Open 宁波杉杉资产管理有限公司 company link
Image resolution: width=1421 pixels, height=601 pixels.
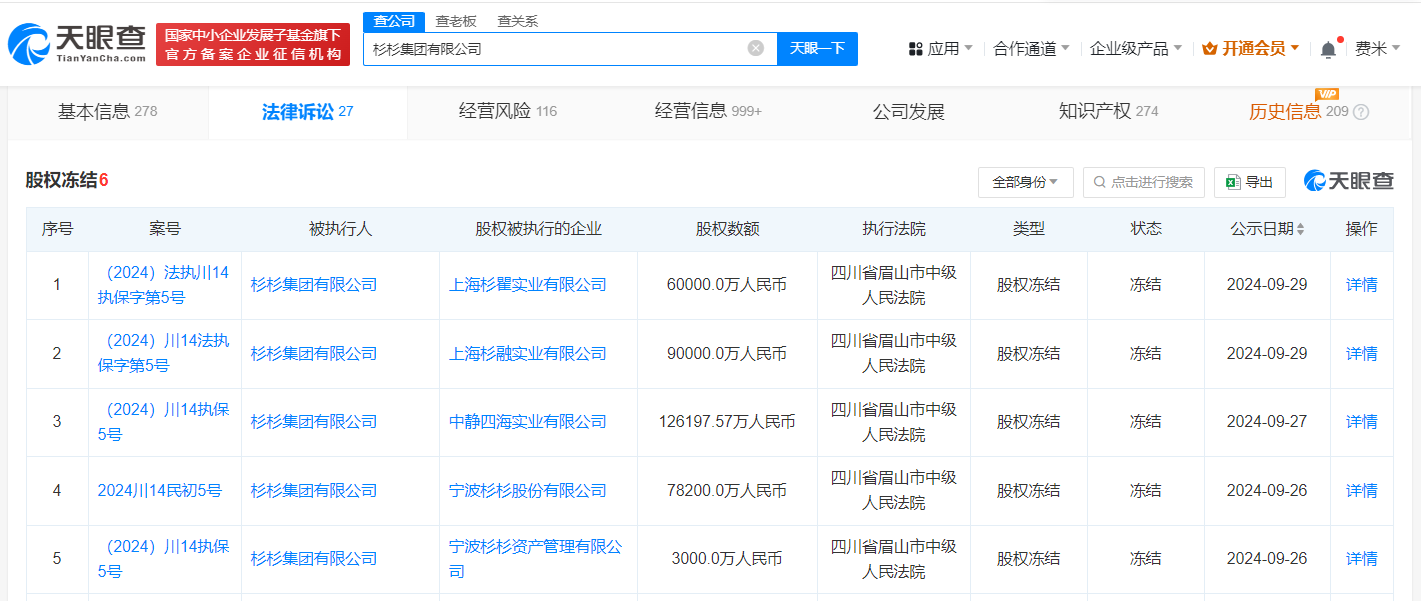click(535, 559)
